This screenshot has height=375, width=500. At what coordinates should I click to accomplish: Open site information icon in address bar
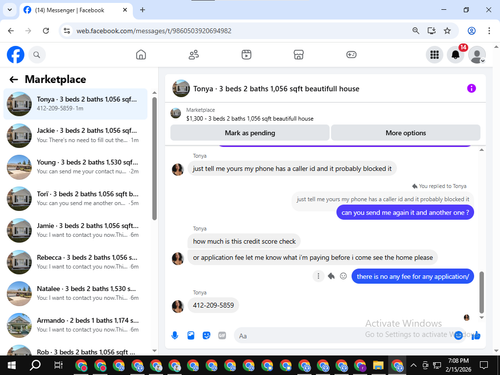(67, 31)
